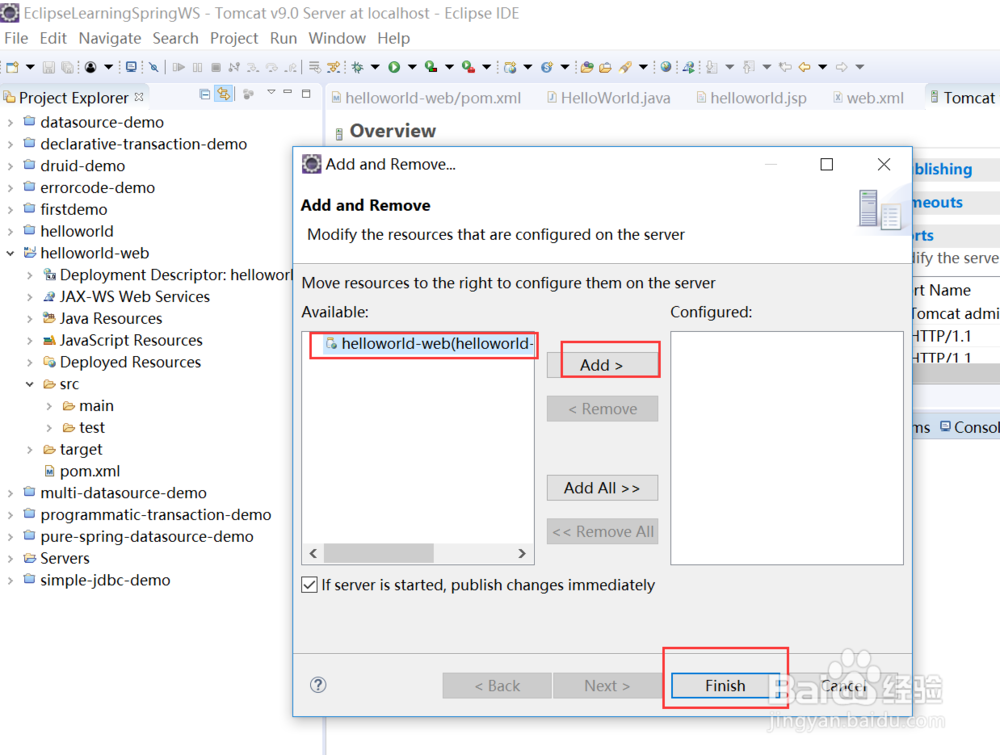Image resolution: width=1000 pixels, height=755 pixels.
Task: Click the Save toolbar icon
Action: click(x=48, y=67)
